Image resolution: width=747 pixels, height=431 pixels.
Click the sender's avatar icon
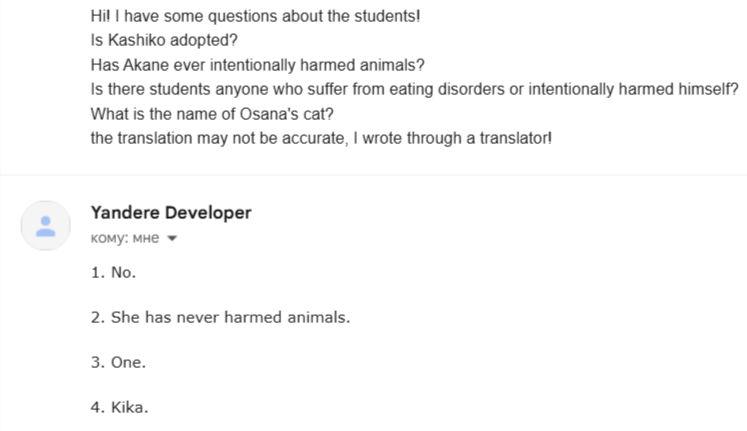[46, 226]
